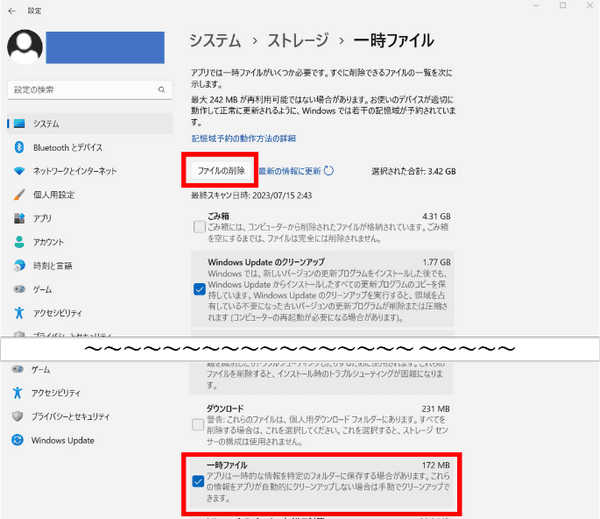Image resolution: width=600 pixels, height=519 pixels.
Task: Open ゲーム controller icon in upper sidebar
Action: pos(19,289)
